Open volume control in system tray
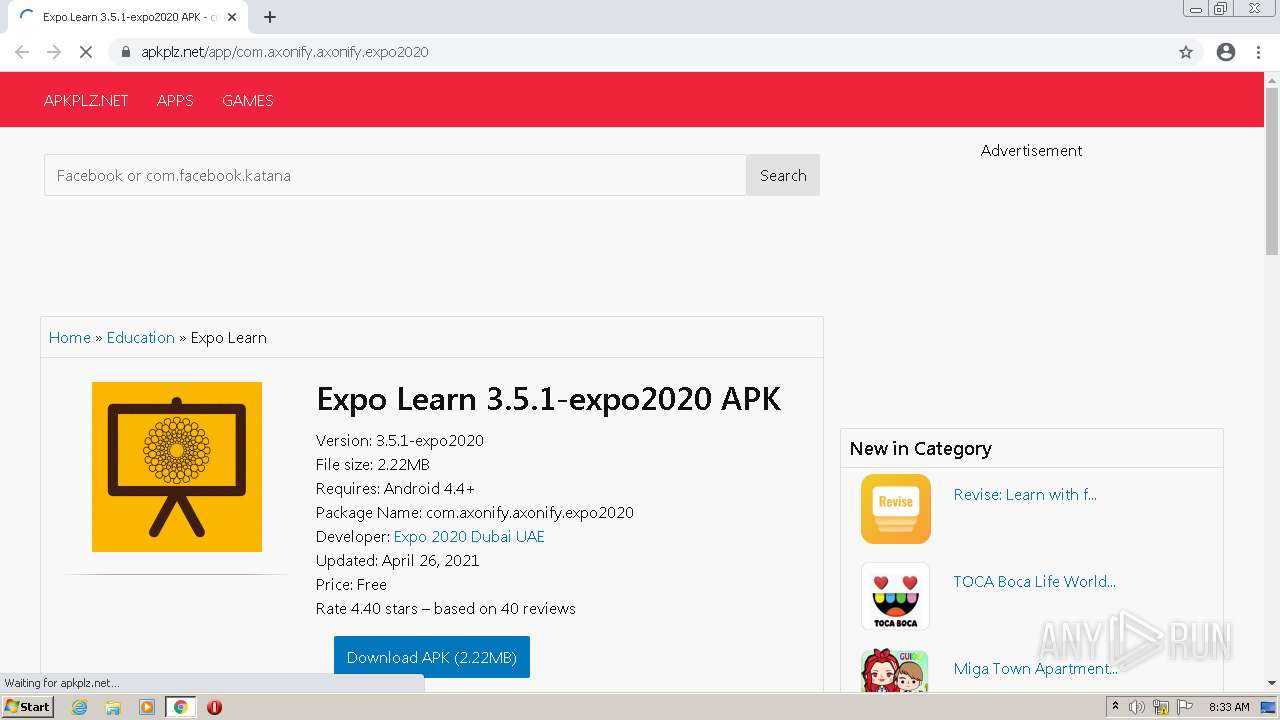 click(1137, 707)
